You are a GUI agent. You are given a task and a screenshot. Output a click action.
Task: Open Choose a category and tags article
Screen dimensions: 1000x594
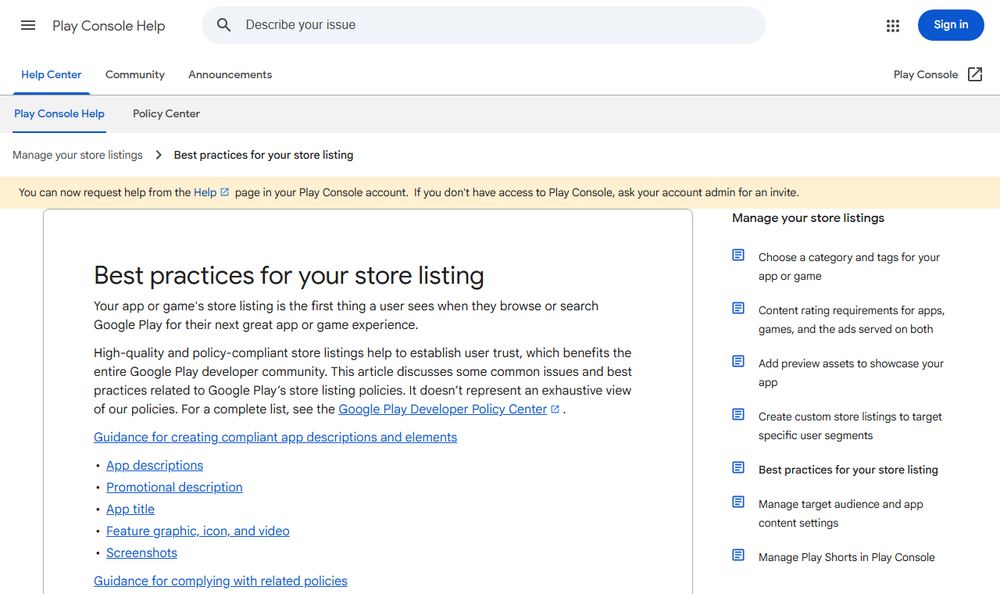click(849, 267)
